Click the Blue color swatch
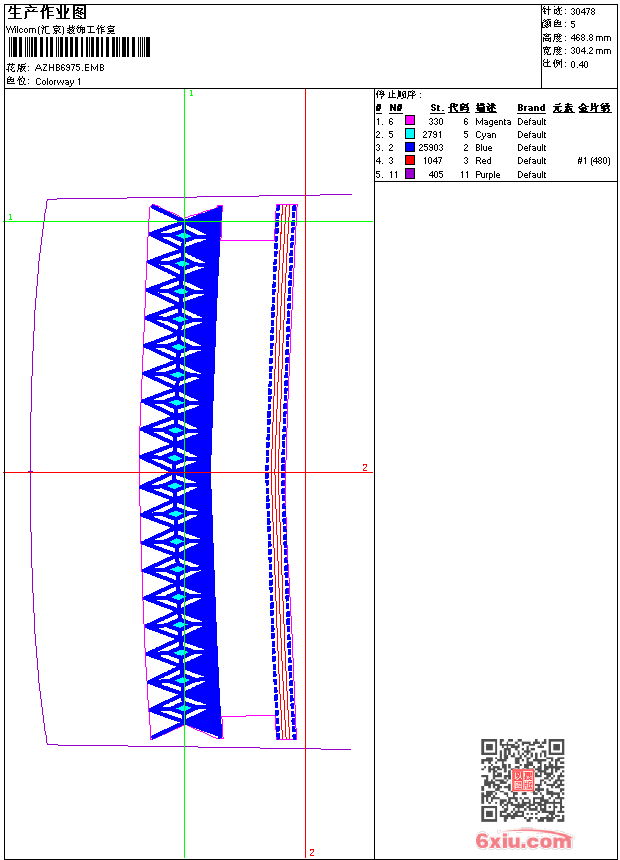The width and height of the screenshot is (620, 860). coord(409,147)
